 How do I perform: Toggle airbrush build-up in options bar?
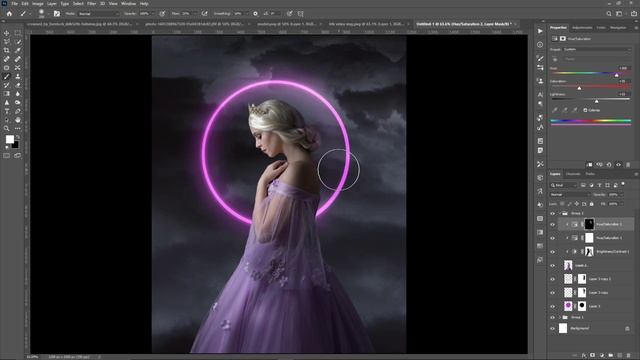tap(204, 13)
